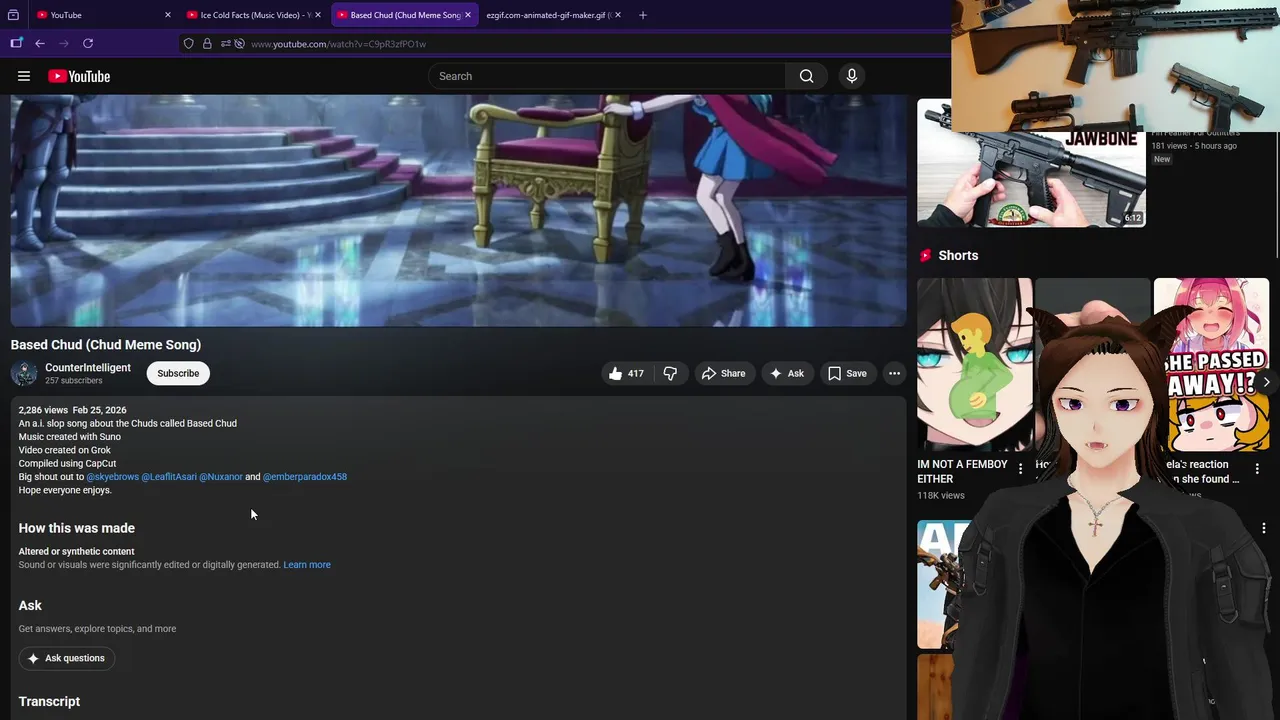Click the YouTube logo
The width and height of the screenshot is (1280, 720).
tap(79, 76)
